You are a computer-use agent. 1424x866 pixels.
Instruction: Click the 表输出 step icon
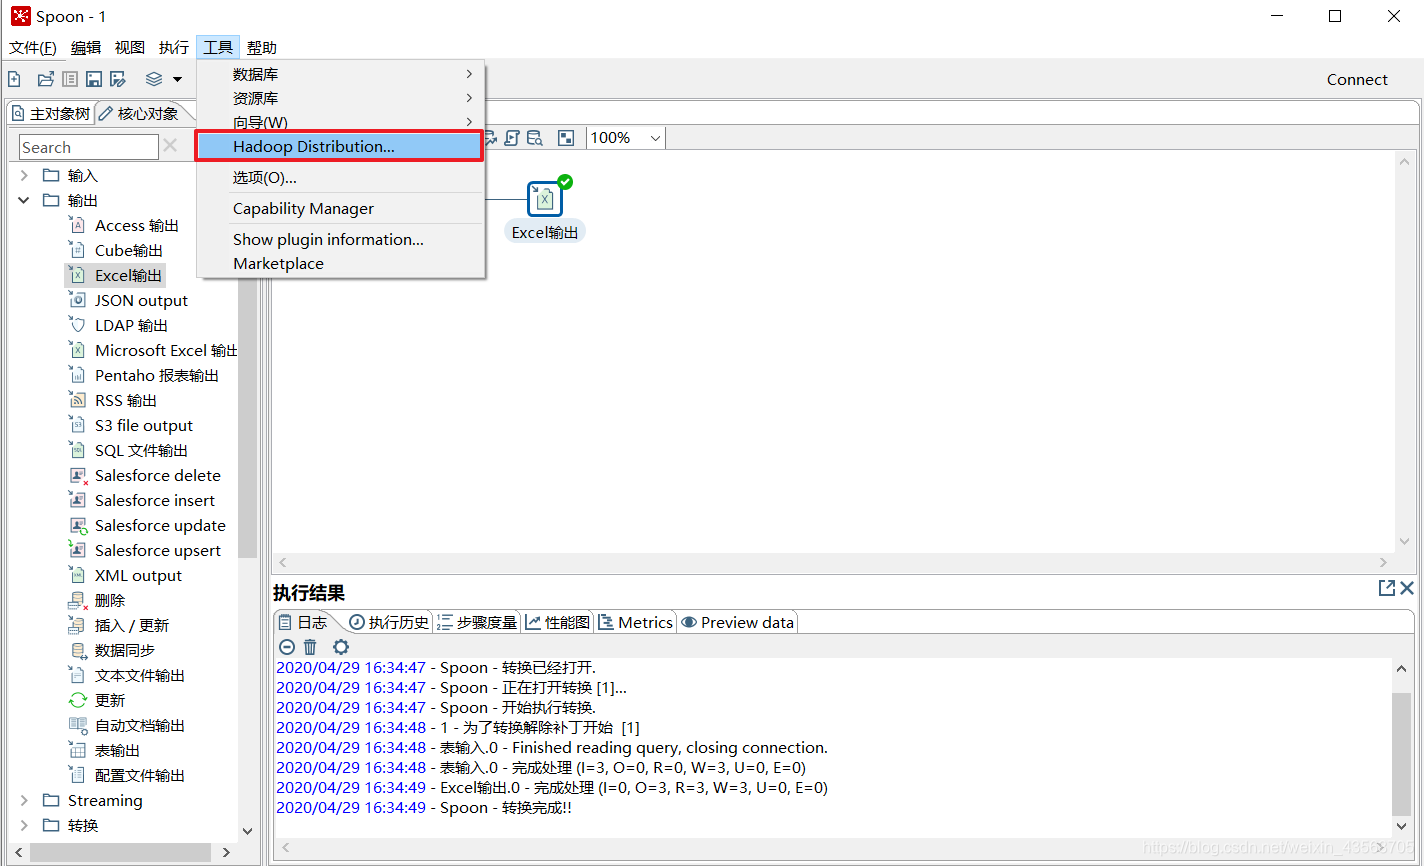[77, 750]
